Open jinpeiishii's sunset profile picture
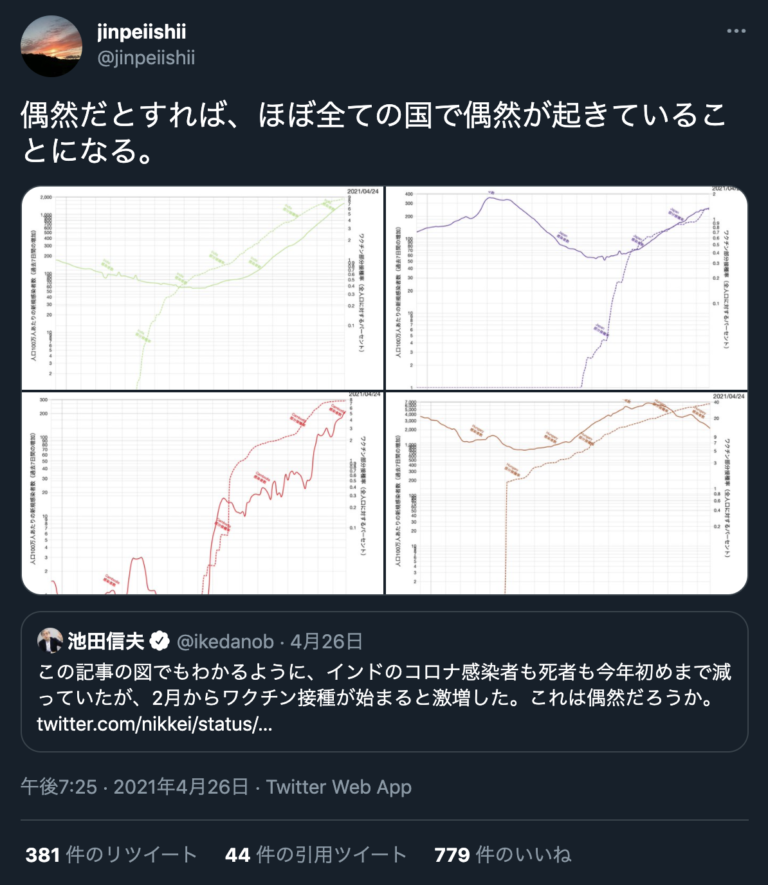The height and width of the screenshot is (885, 768). (x=51, y=46)
